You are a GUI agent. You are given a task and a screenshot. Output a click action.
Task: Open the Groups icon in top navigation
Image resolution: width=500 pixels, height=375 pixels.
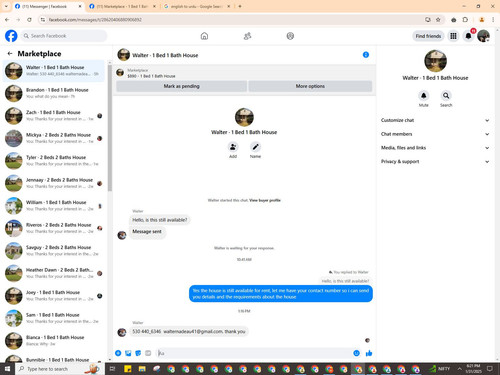click(x=290, y=36)
